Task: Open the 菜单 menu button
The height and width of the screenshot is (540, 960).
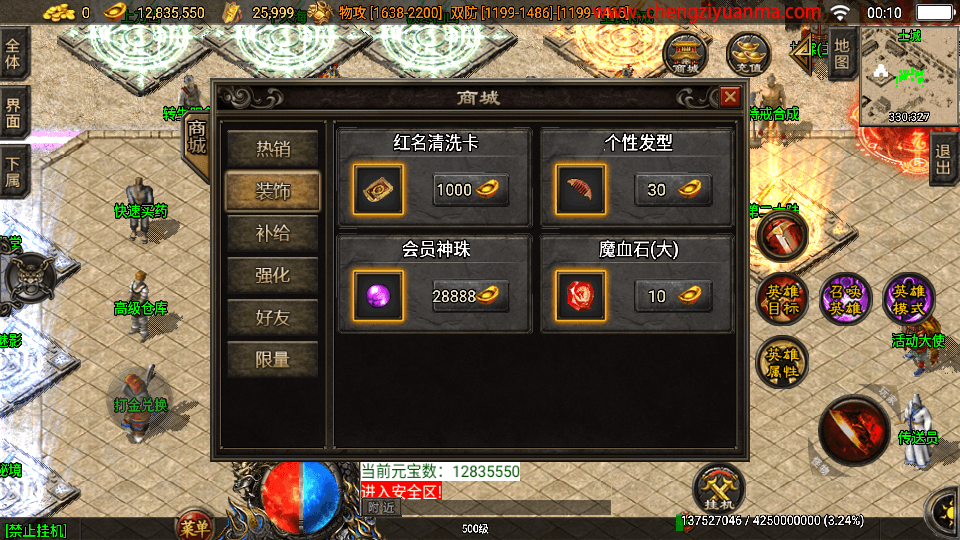Action: (x=195, y=527)
